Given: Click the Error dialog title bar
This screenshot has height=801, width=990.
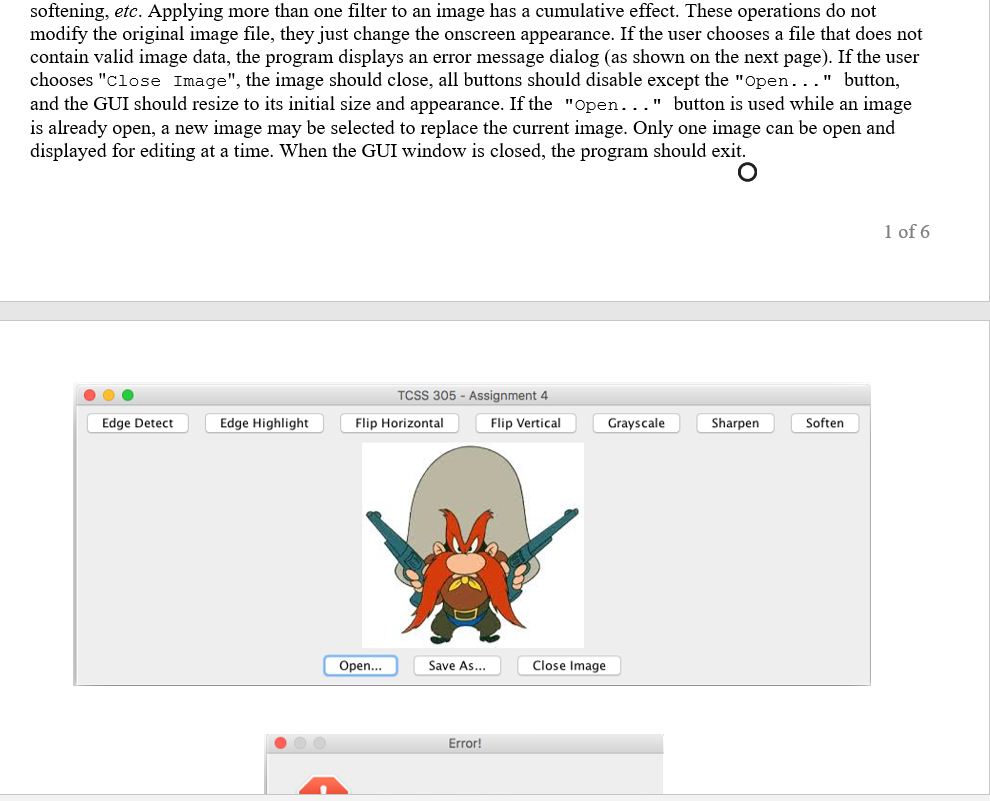Looking at the screenshot, I should (x=464, y=743).
